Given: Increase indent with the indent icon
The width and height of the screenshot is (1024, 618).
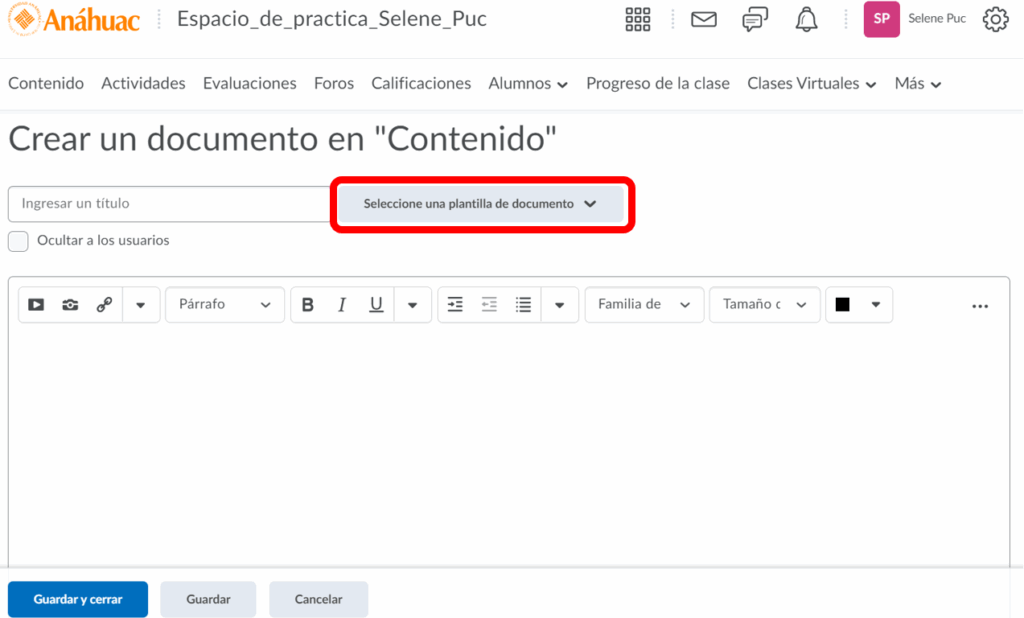Looking at the screenshot, I should pos(455,305).
